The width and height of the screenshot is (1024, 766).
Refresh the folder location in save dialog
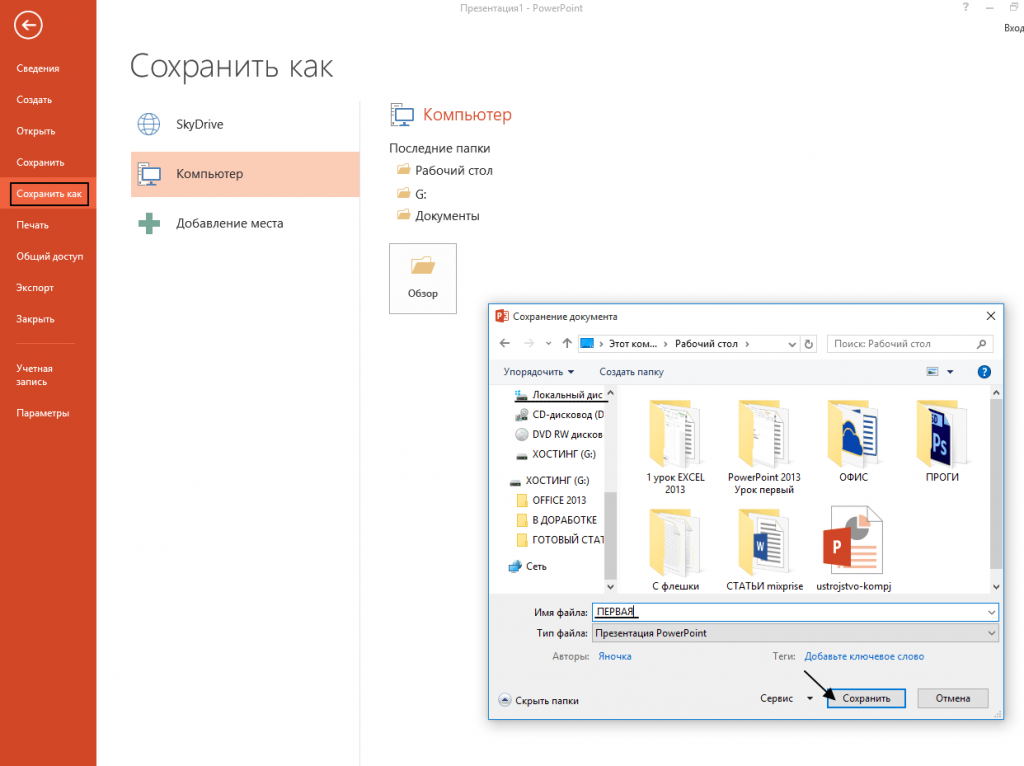[x=808, y=343]
